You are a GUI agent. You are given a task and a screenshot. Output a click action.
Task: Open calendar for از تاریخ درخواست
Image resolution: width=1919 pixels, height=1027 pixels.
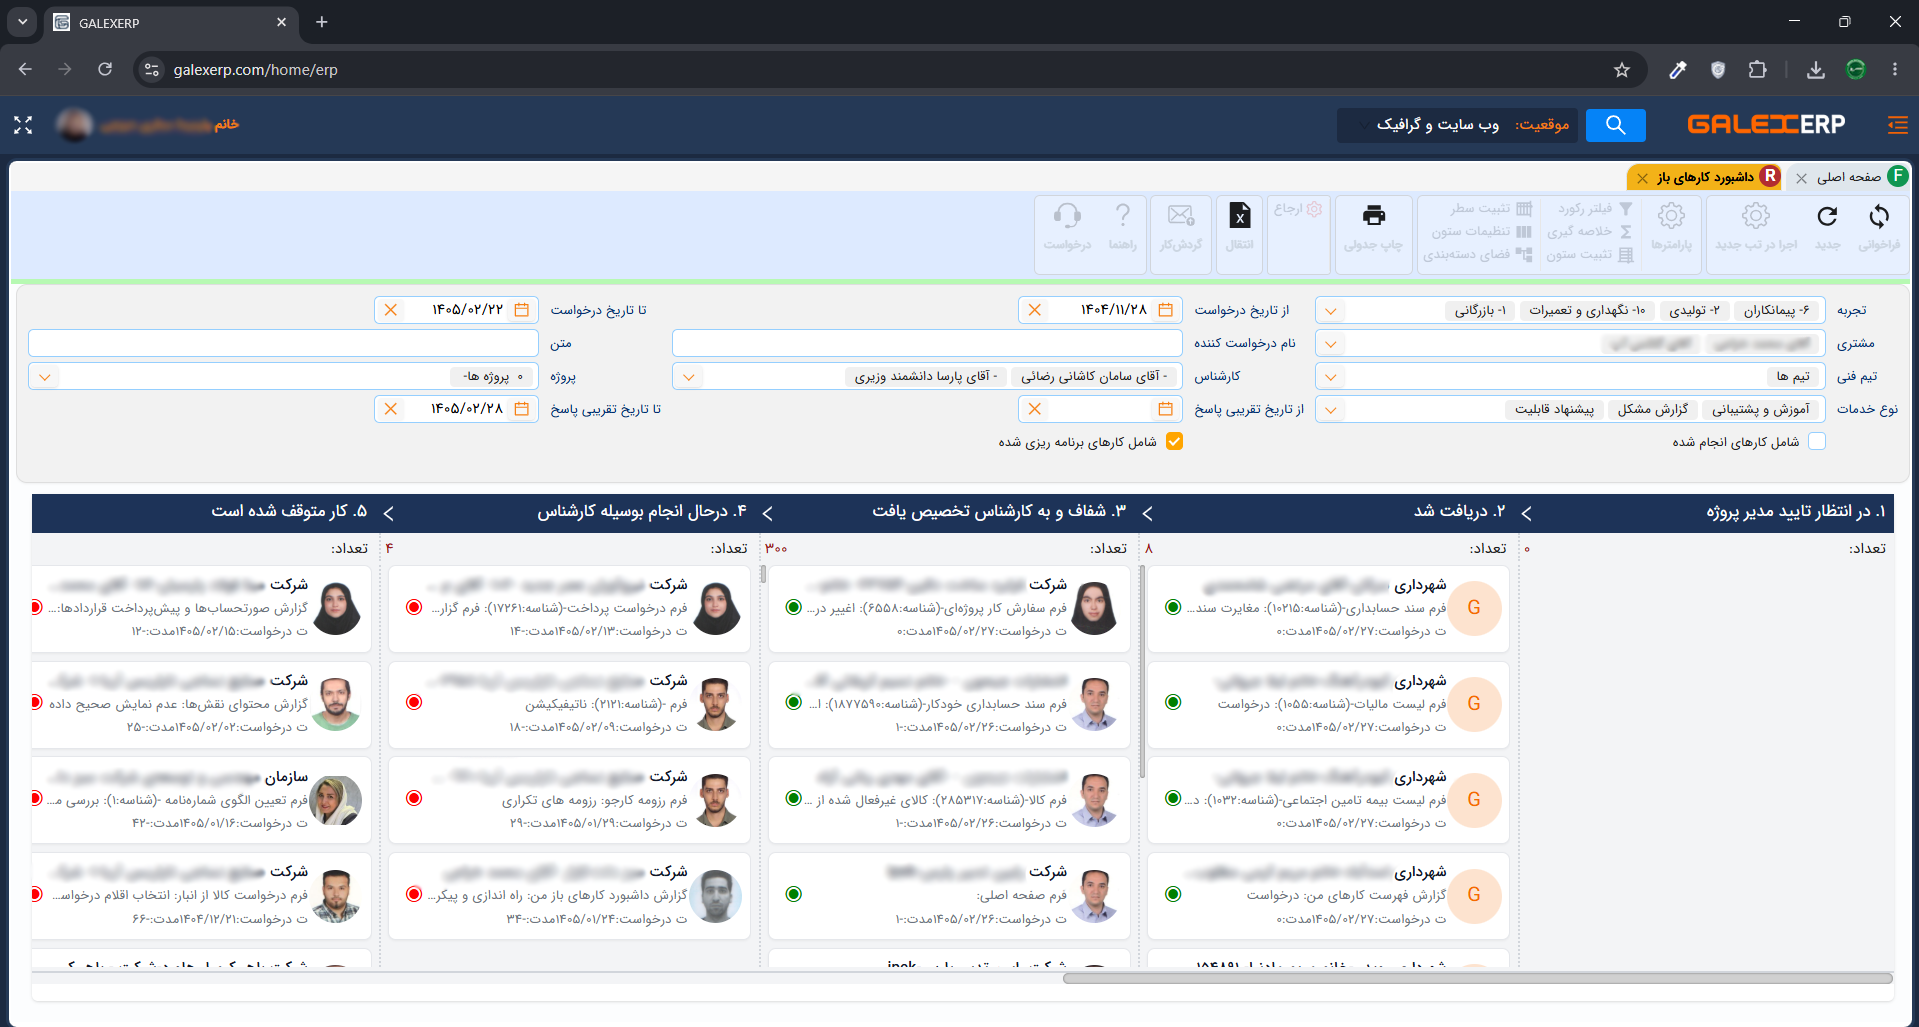(x=1165, y=310)
